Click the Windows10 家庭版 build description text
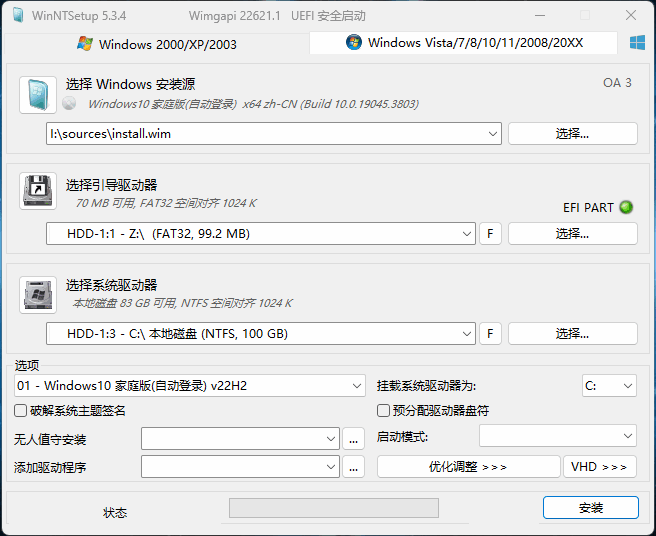This screenshot has height=536, width=656. pos(253,104)
